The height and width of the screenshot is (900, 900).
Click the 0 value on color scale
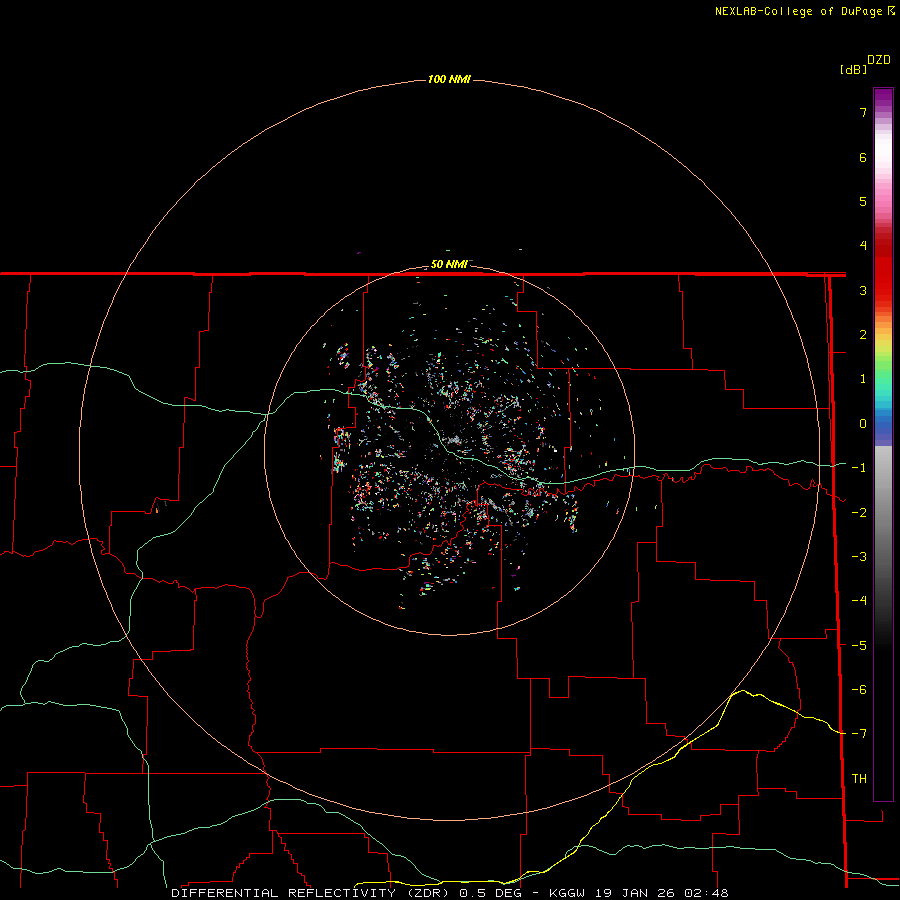[863, 424]
